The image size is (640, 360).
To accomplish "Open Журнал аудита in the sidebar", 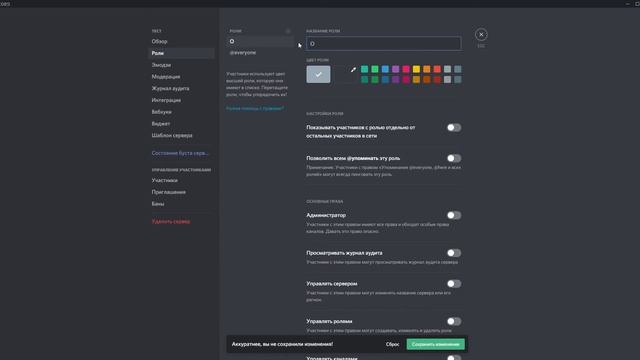I will pyautogui.click(x=181, y=88).
